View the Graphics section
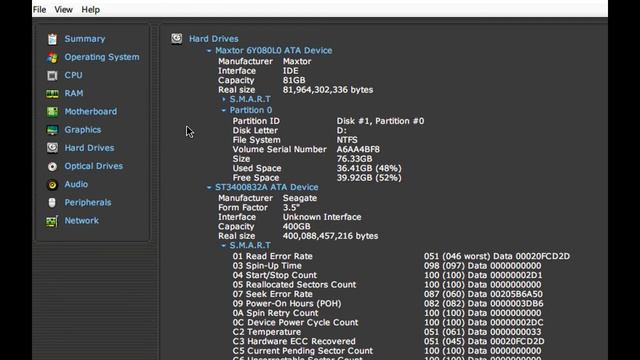The image size is (640, 360). click(x=83, y=130)
